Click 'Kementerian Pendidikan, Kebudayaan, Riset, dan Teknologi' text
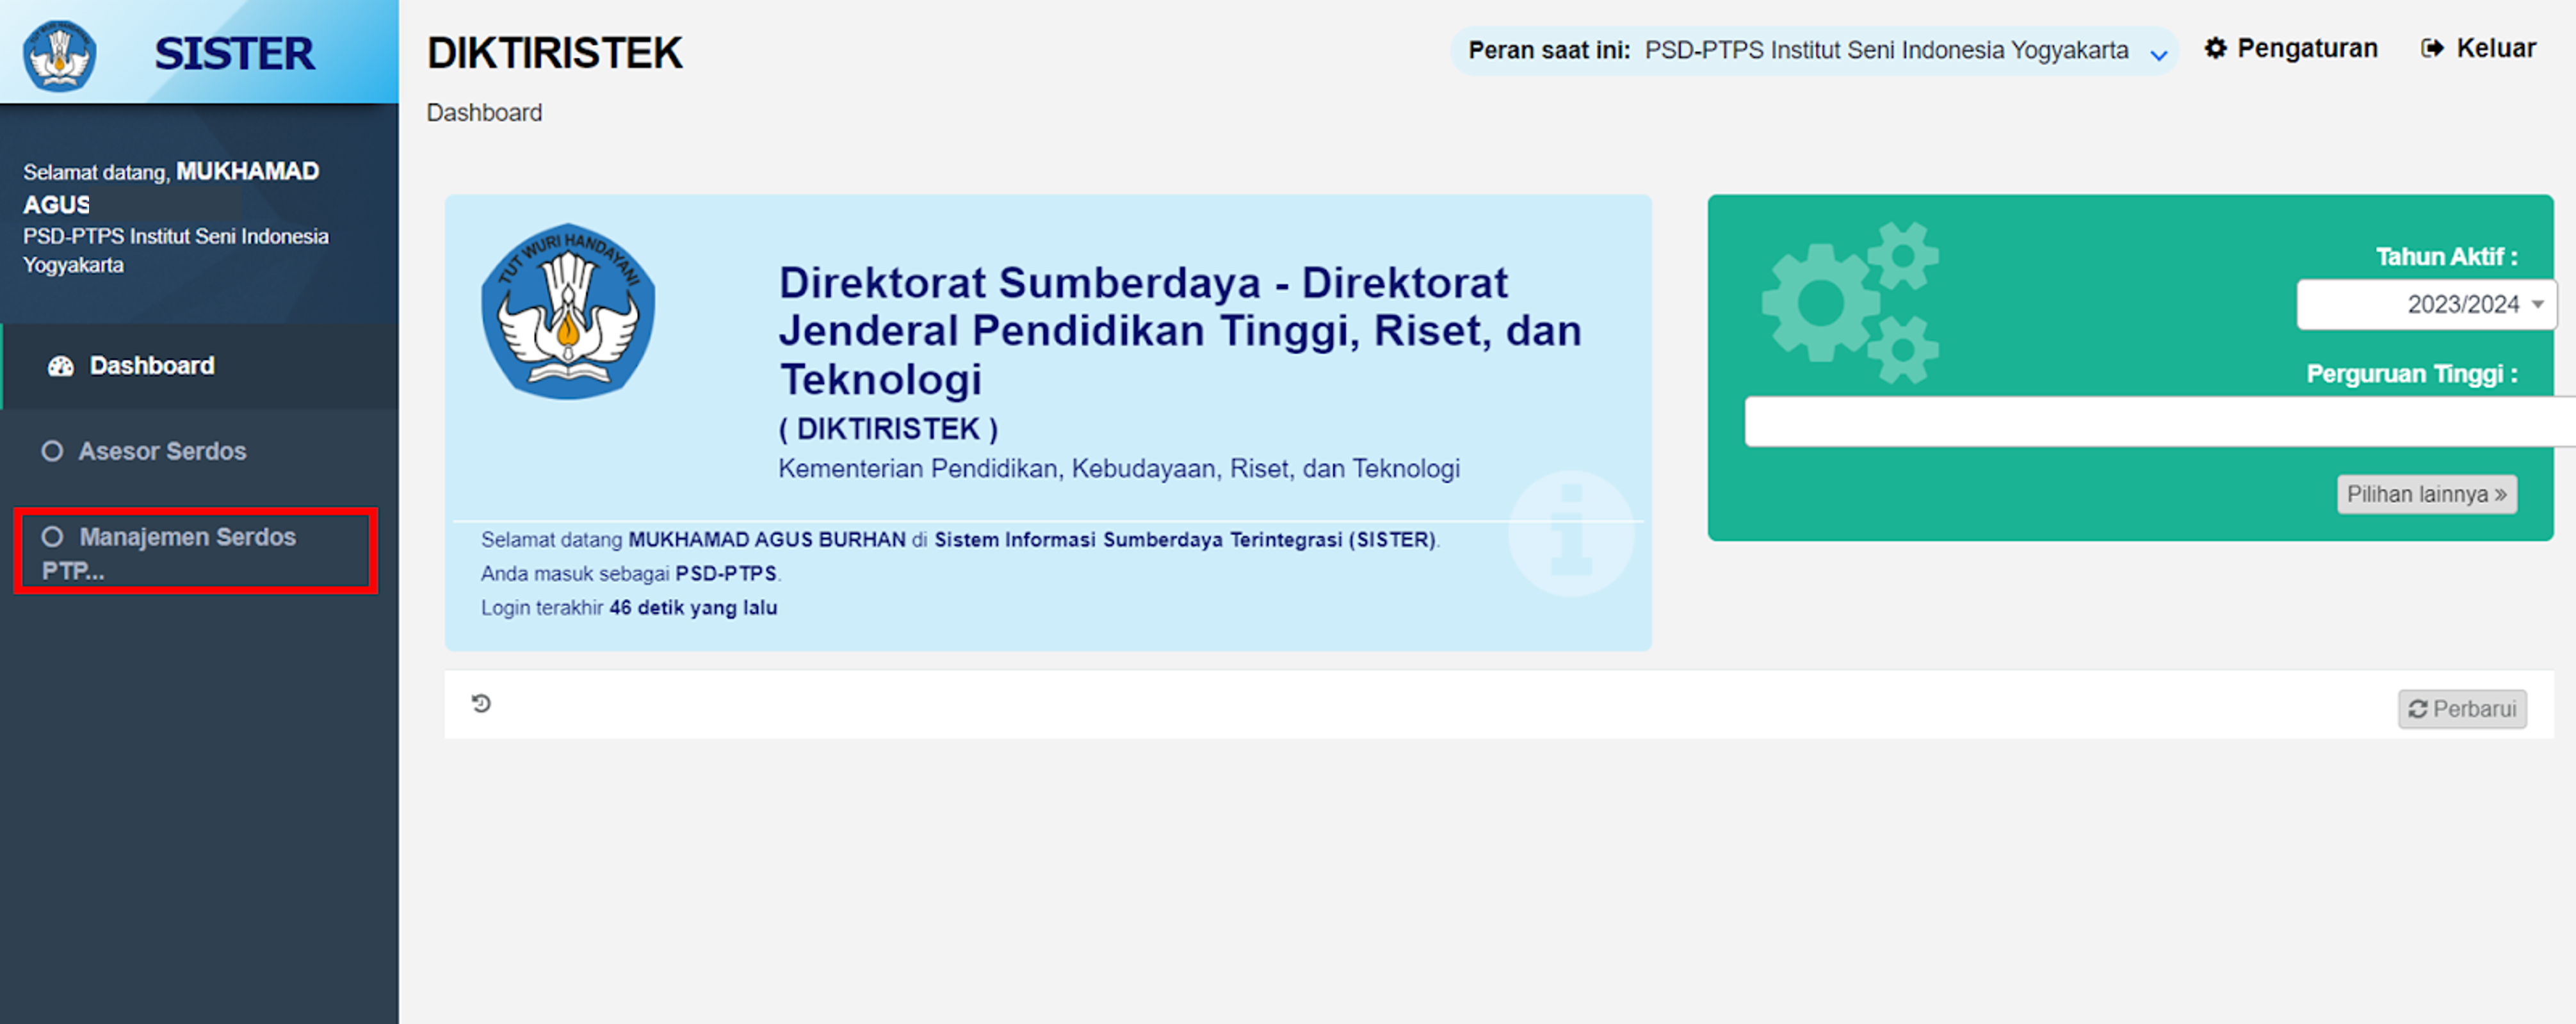Image resolution: width=2576 pixels, height=1024 pixels. coord(1119,468)
